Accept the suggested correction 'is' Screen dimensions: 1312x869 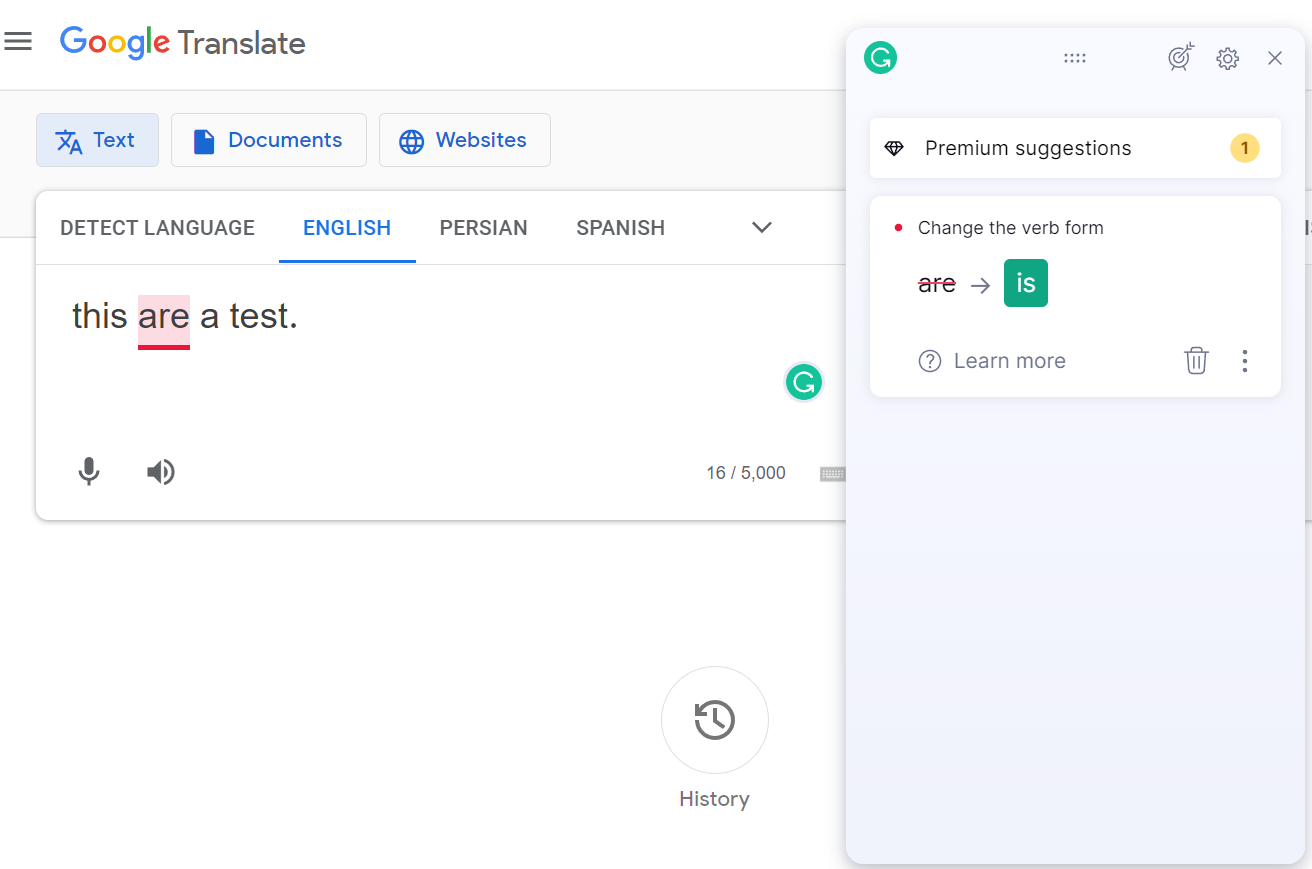point(1025,283)
